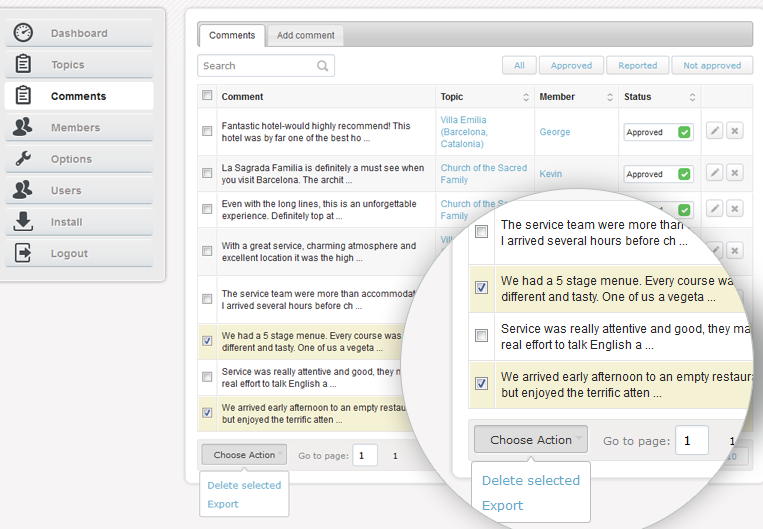The width and height of the screenshot is (763, 529).
Task: Choose Delete selected in the magnified menu
Action: click(x=531, y=480)
